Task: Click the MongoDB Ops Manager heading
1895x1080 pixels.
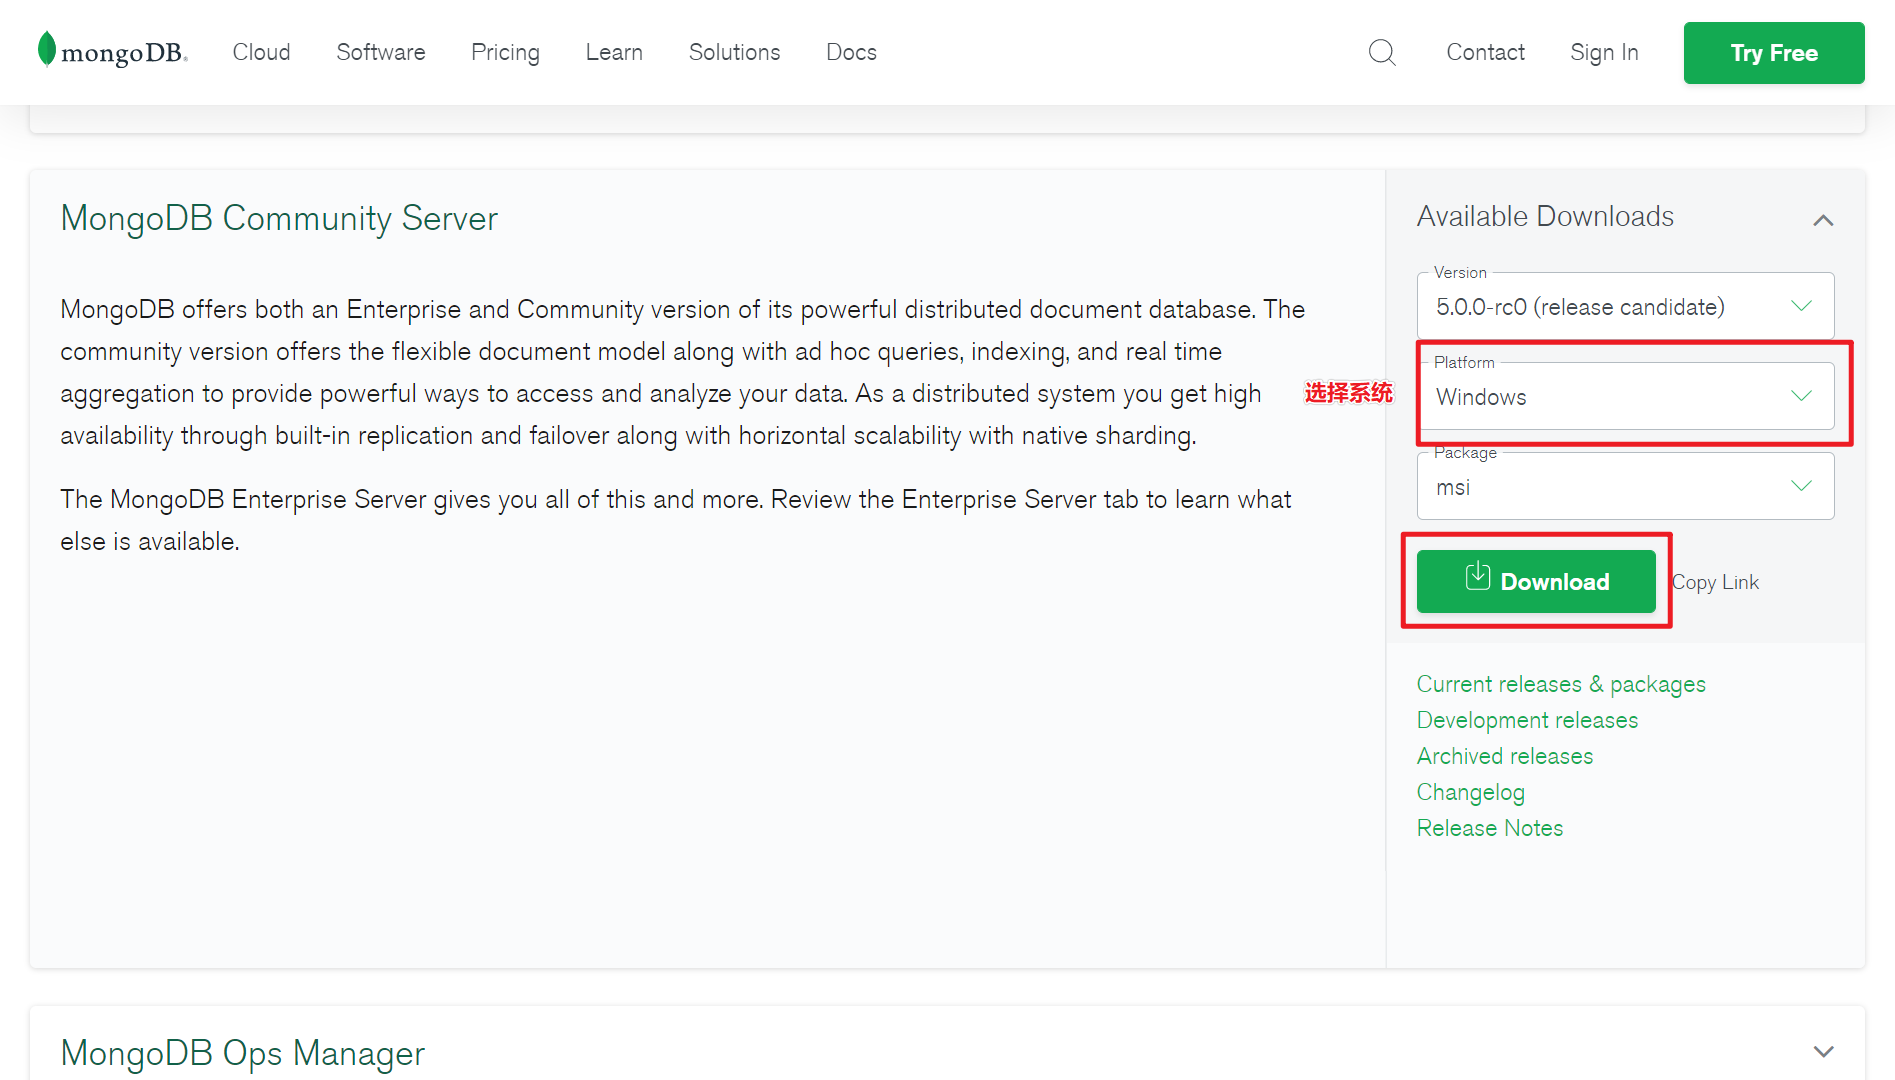Action: 242,1053
